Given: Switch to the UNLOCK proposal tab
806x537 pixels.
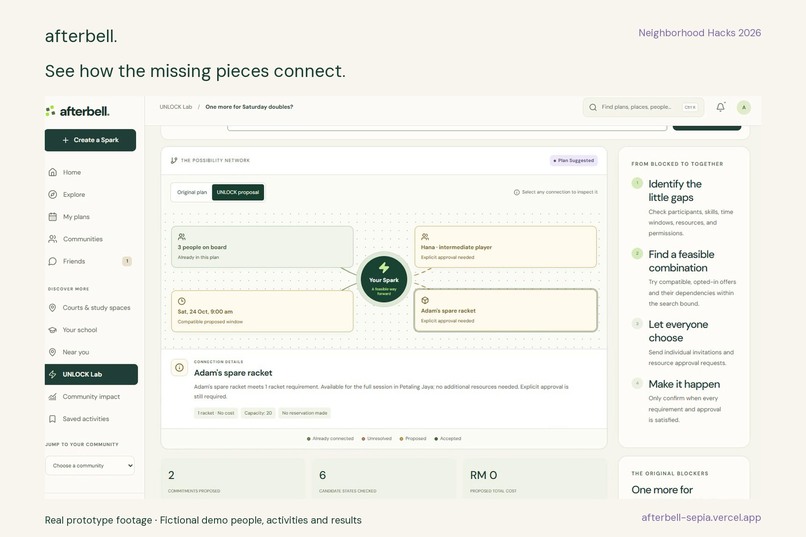Looking at the screenshot, I should [237, 192].
